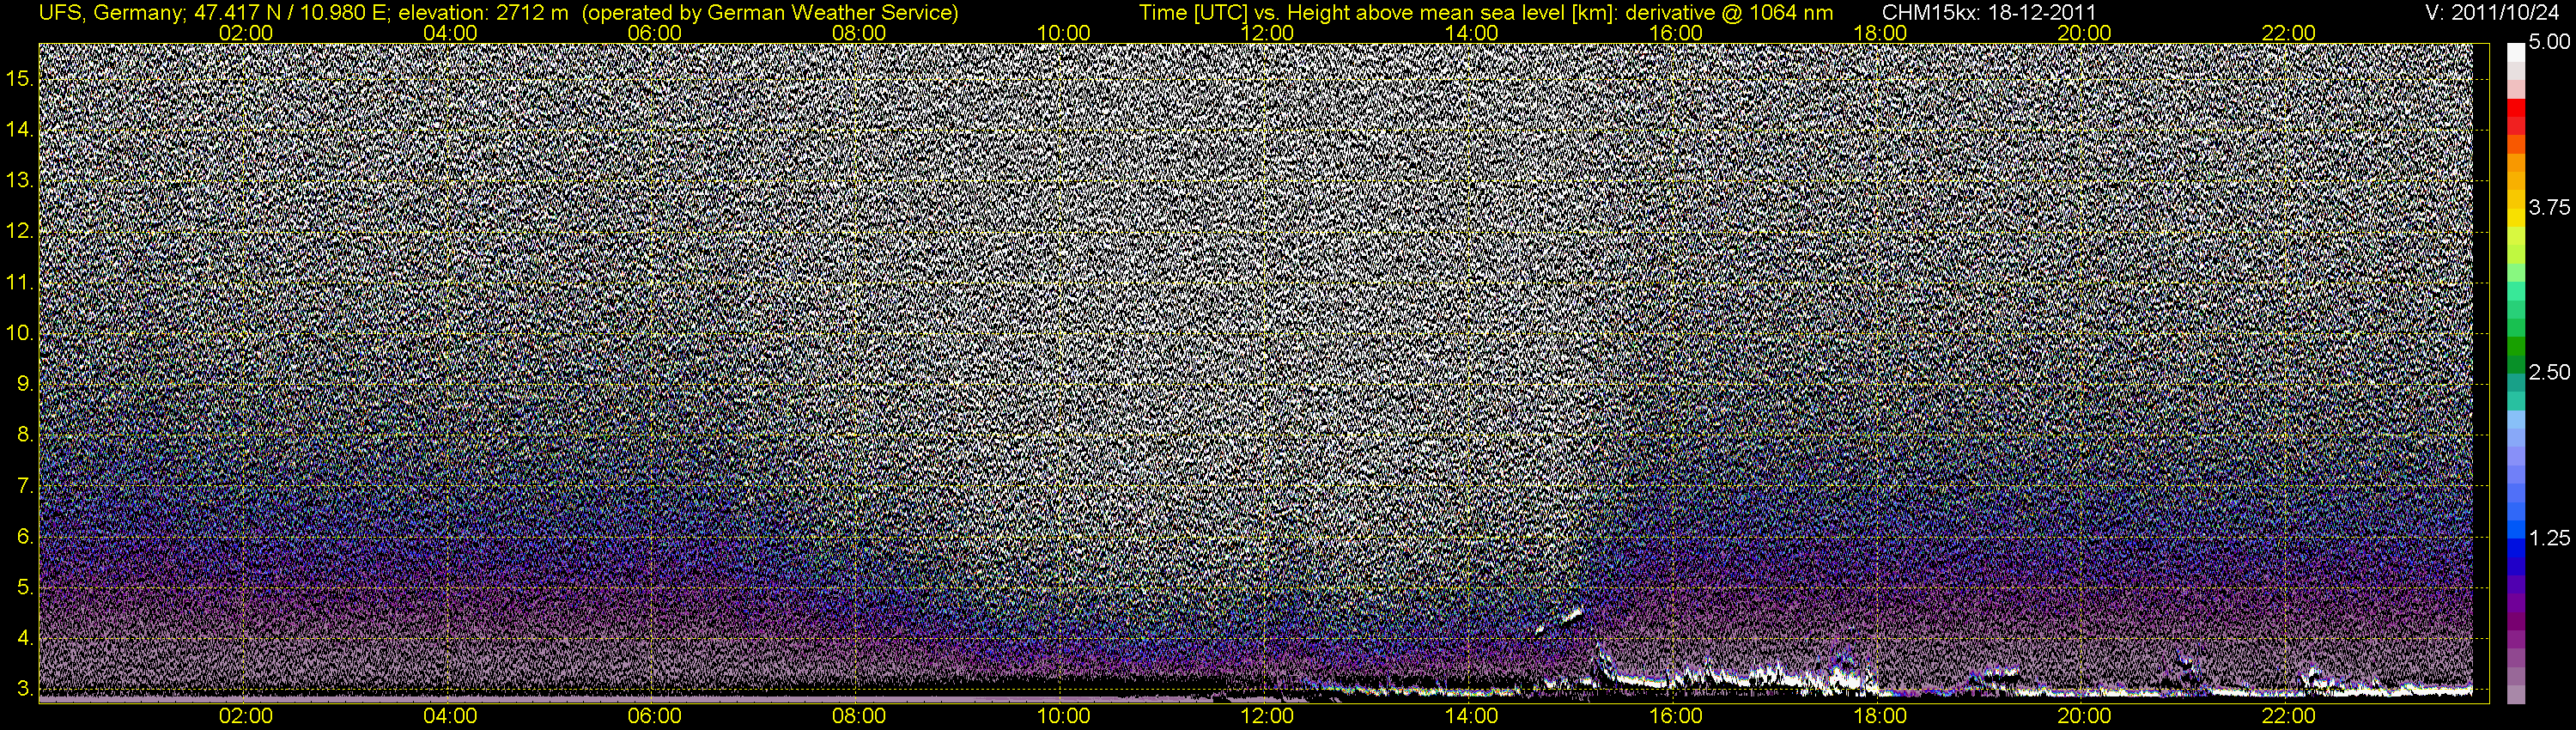Click the 7. height axis label

coord(25,486)
